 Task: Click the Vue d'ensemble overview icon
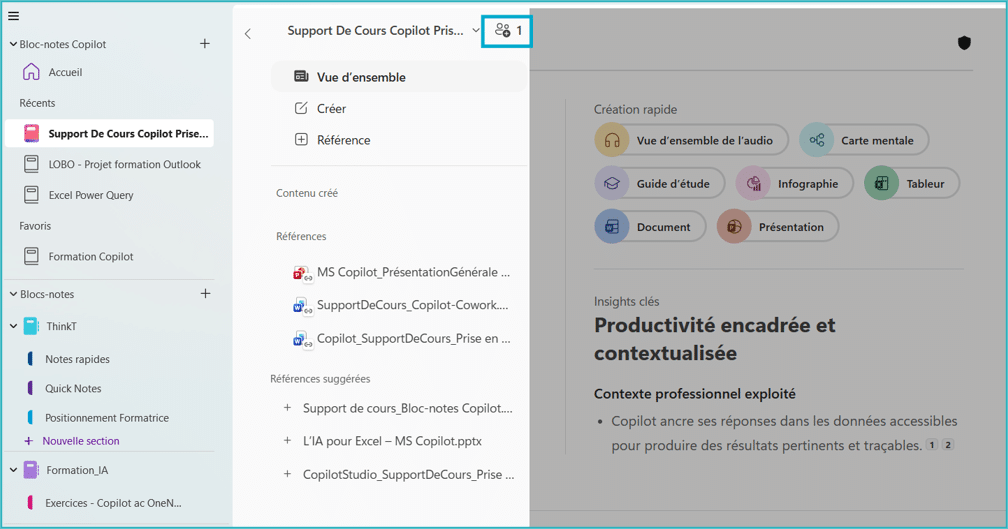pos(301,76)
